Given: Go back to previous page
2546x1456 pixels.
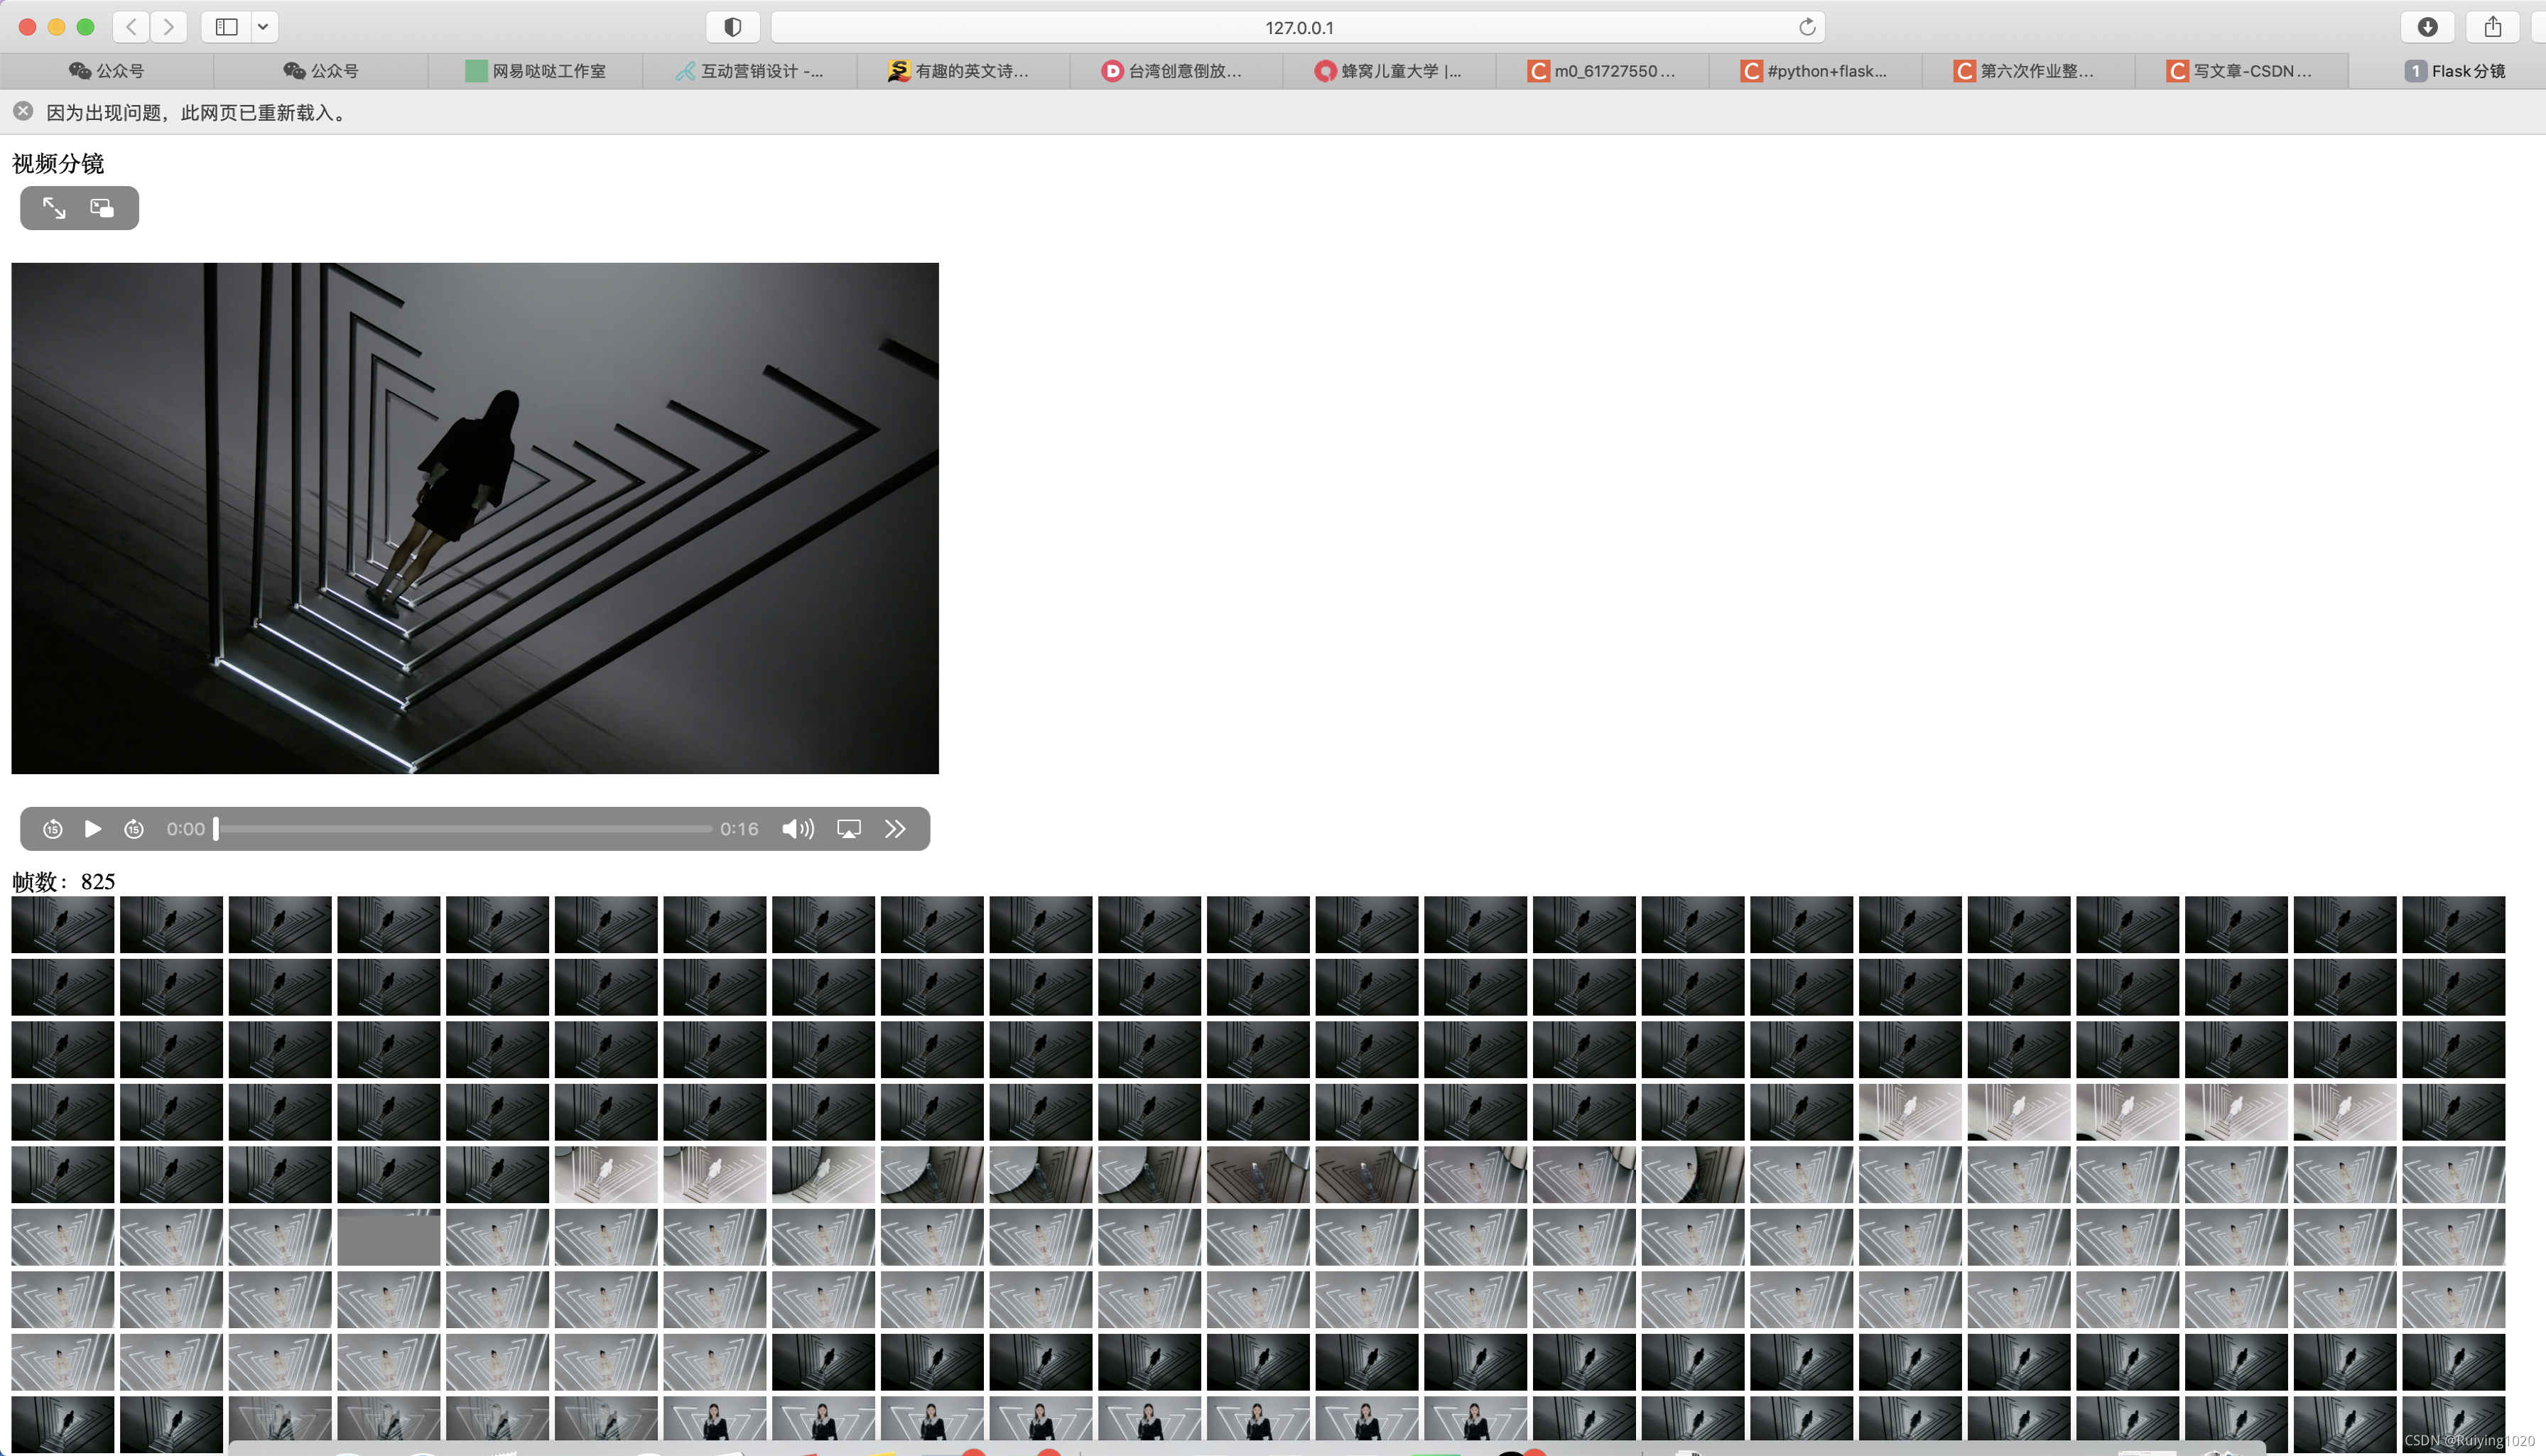Looking at the screenshot, I should pyautogui.click(x=131, y=27).
